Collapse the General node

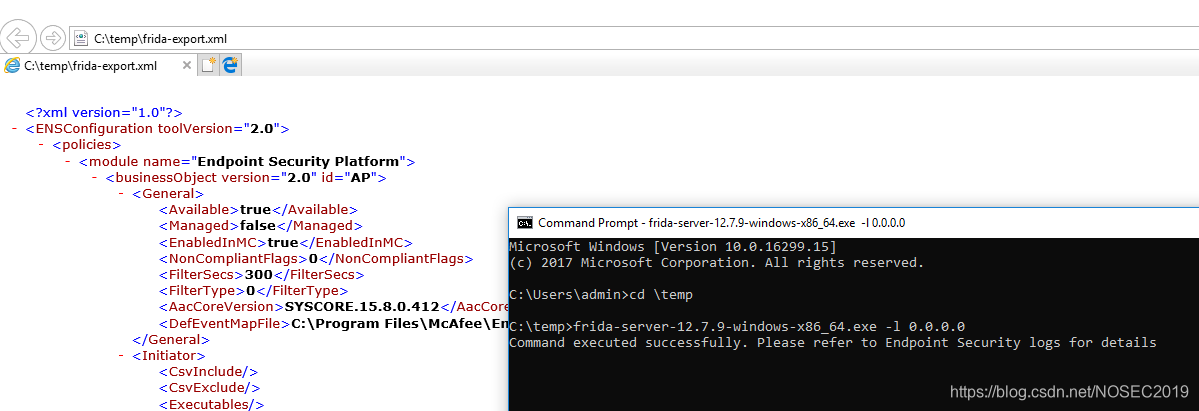(121, 194)
